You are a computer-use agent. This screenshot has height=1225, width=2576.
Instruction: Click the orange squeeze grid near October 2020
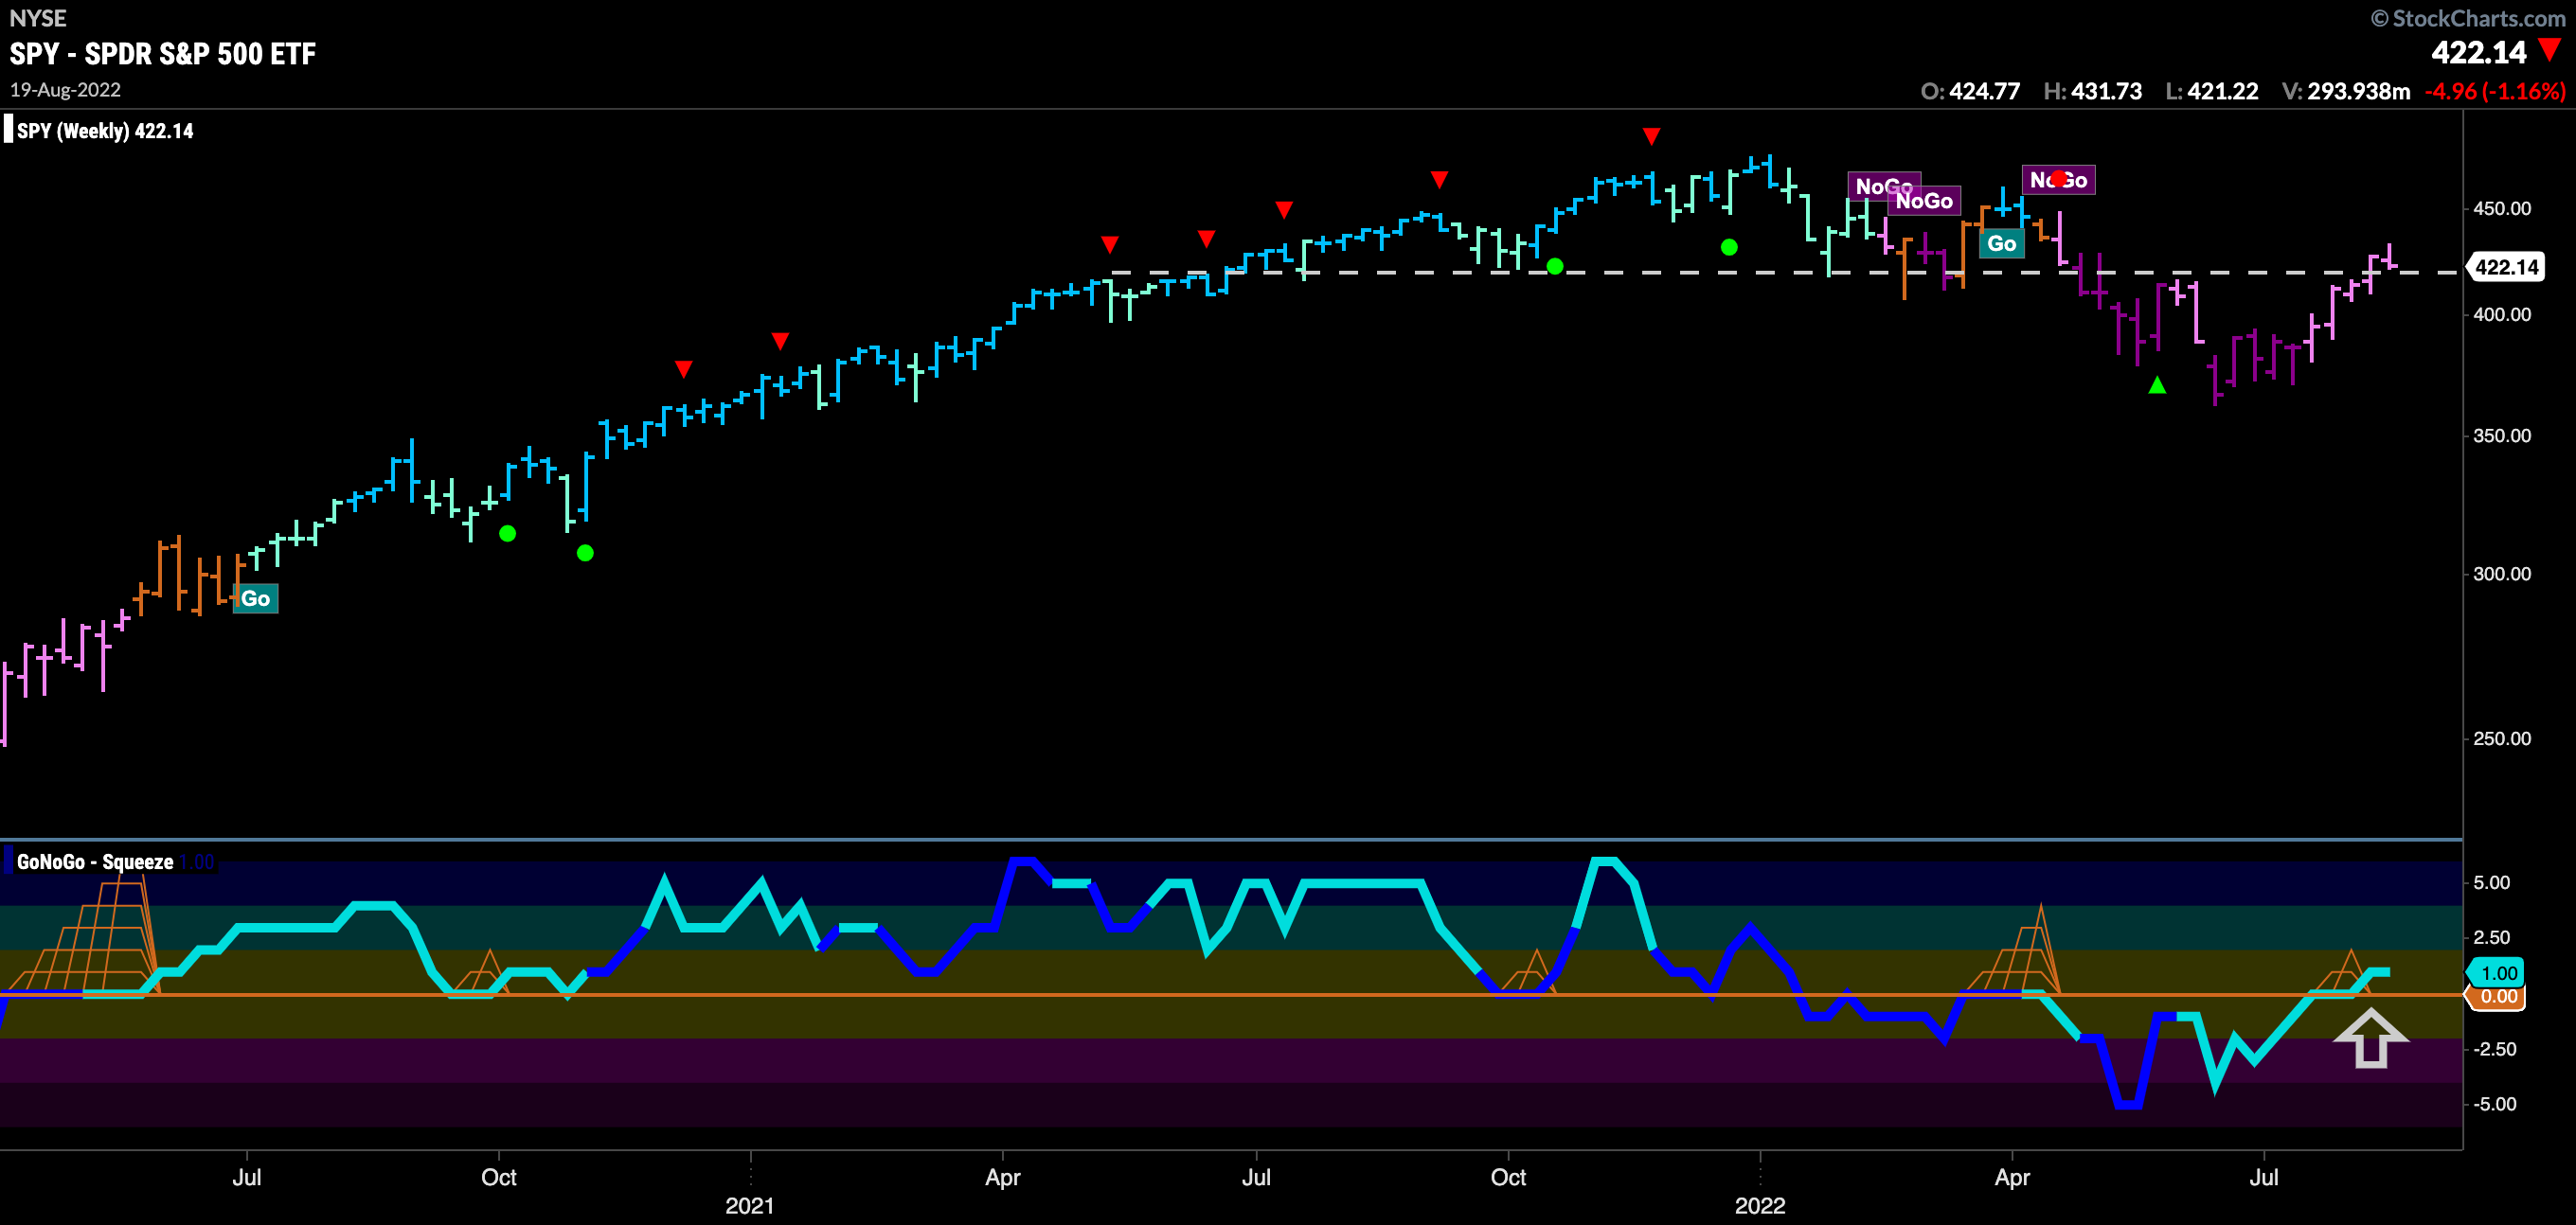479,972
